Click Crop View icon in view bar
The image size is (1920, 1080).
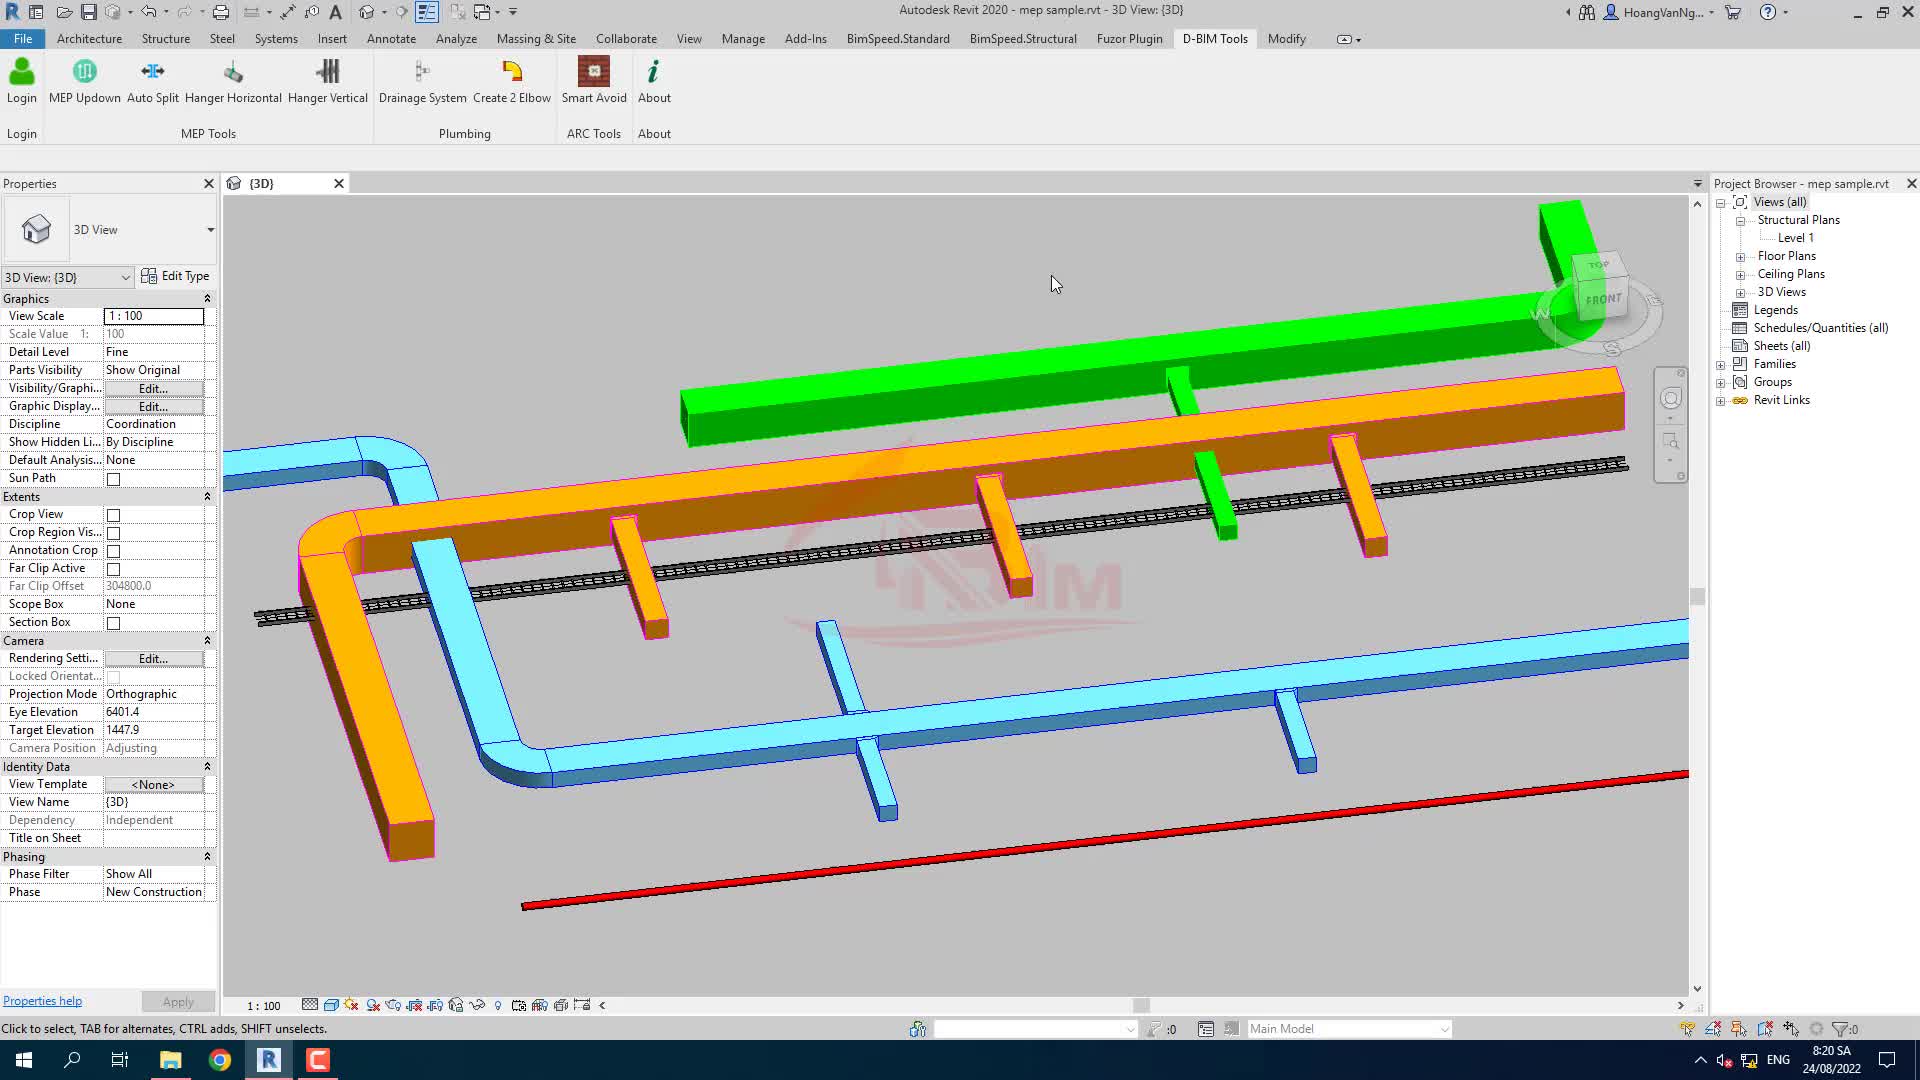click(x=414, y=1005)
